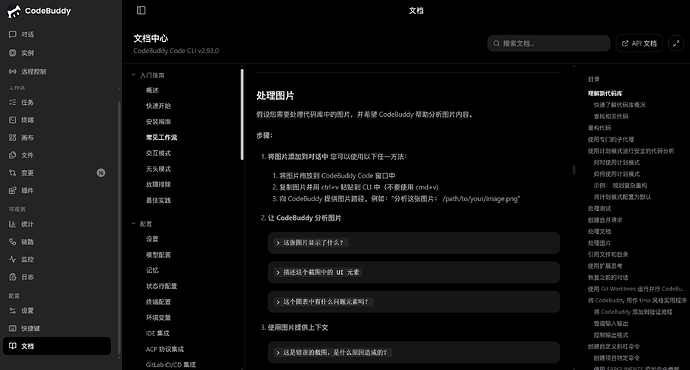Click the 15 badge on 变更
690x370 pixels.
coord(101,172)
